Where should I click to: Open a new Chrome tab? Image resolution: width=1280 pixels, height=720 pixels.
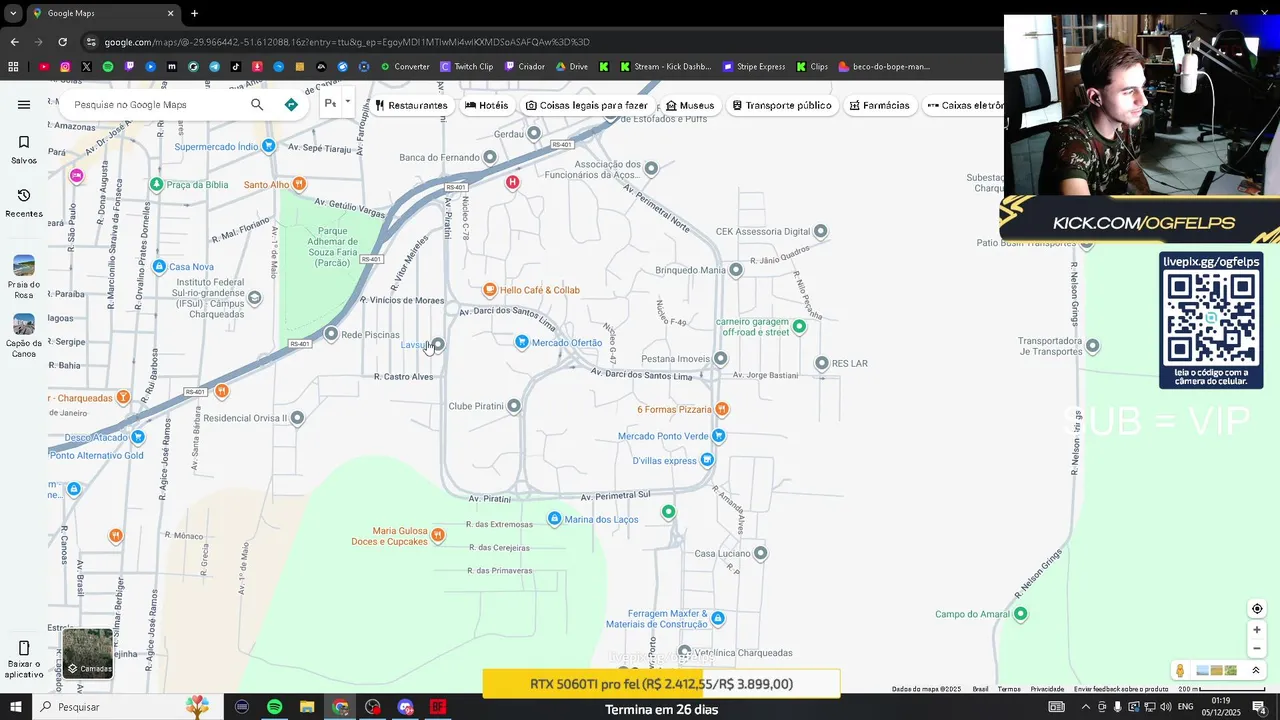point(194,13)
